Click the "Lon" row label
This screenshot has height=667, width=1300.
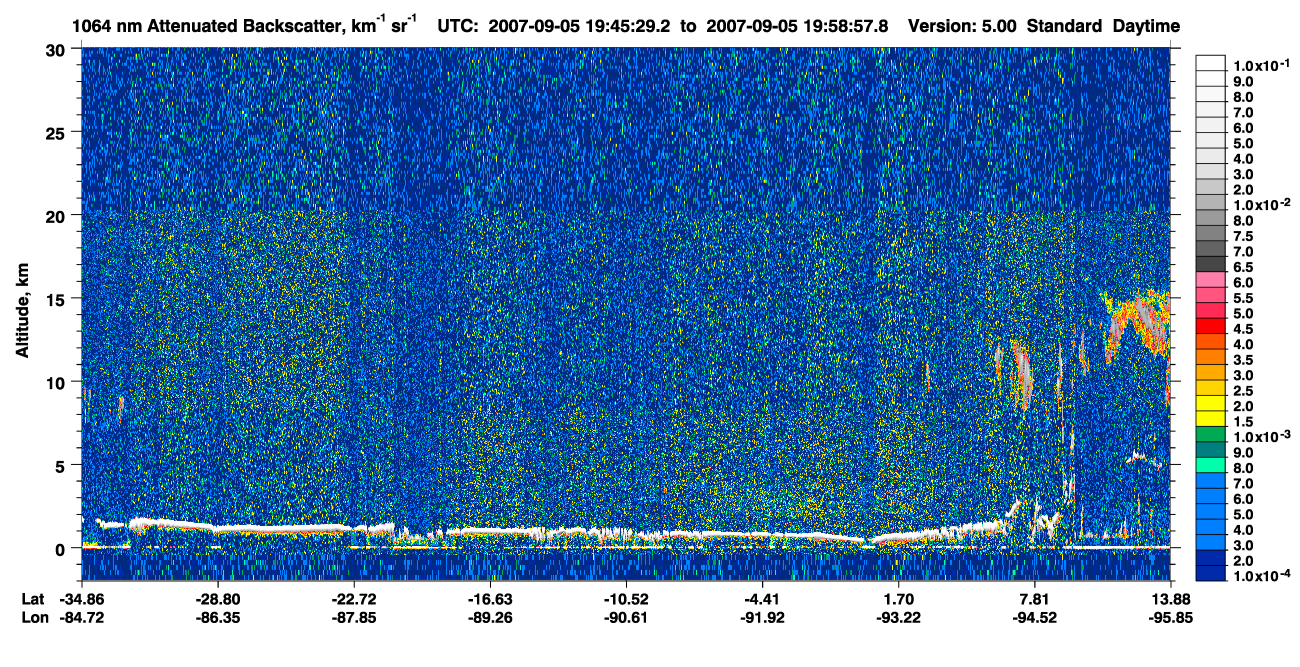click(34, 617)
